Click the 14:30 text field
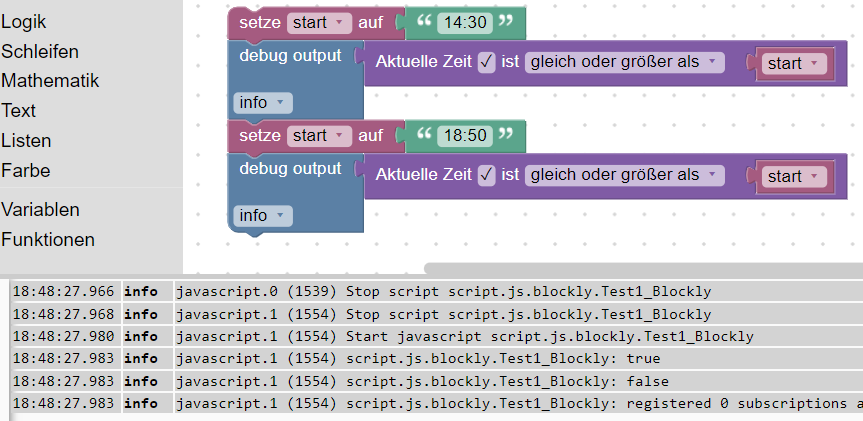 tap(465, 22)
